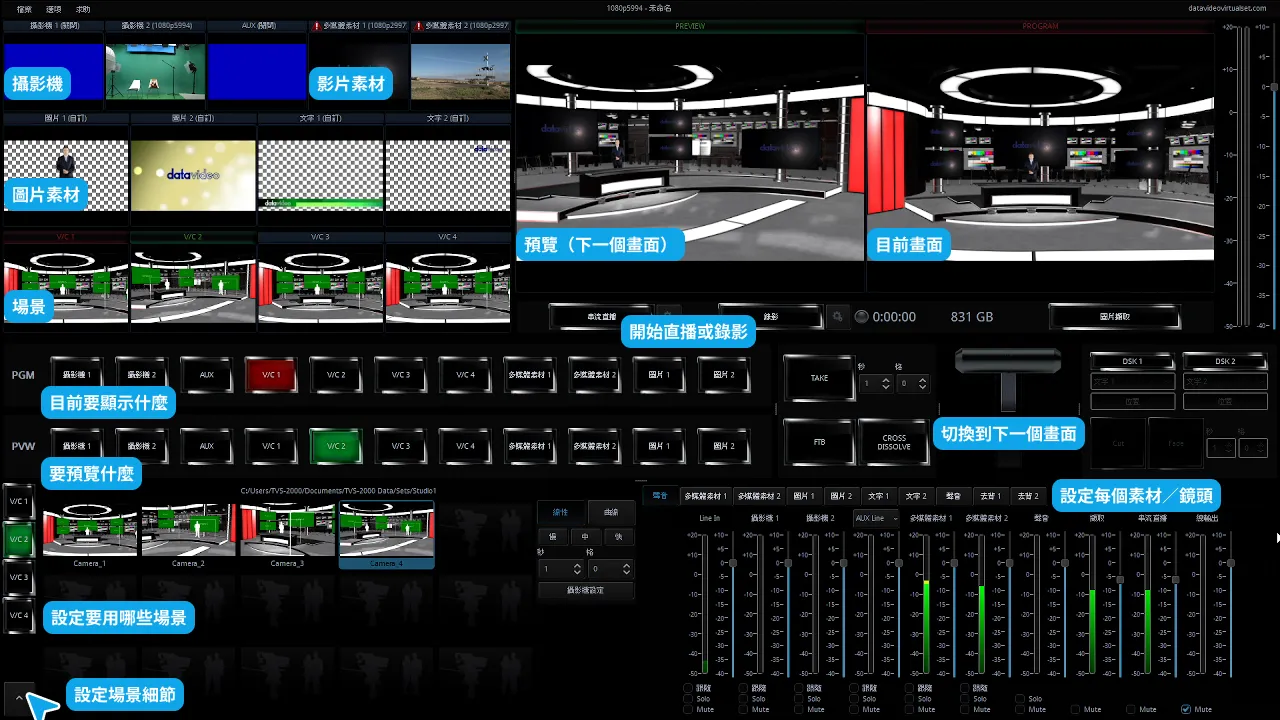Viewport: 1280px width, 720px height.
Task: Select the Camera_2 scene thumbnail
Action: click(x=188, y=529)
